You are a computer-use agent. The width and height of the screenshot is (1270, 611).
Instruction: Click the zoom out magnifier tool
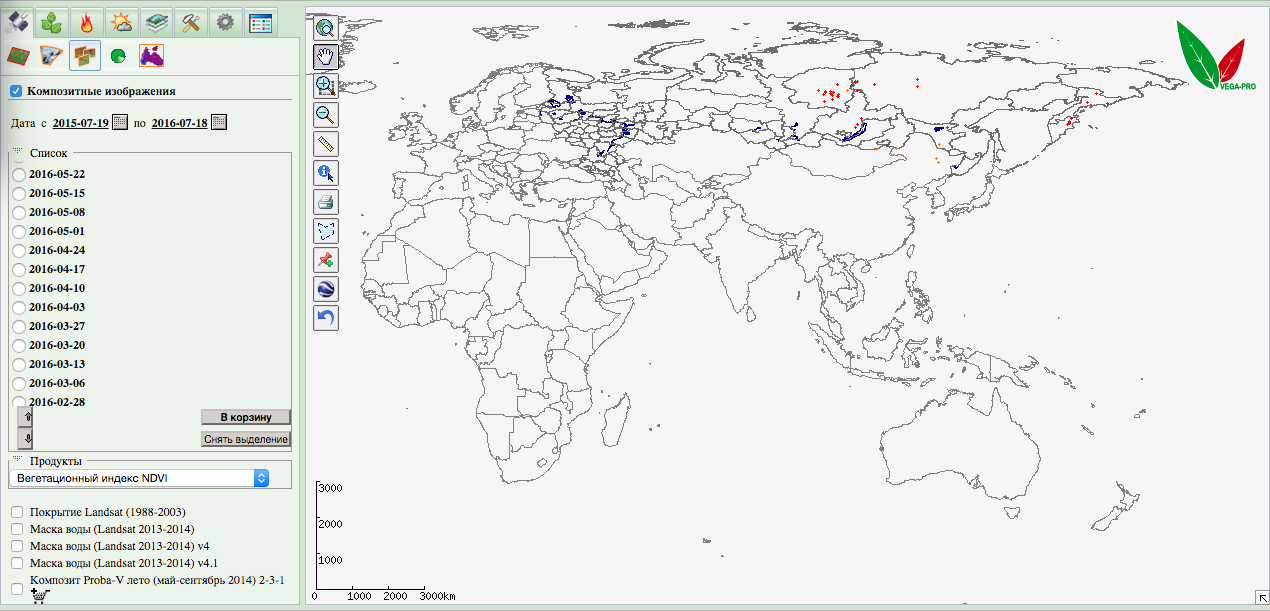coord(325,114)
